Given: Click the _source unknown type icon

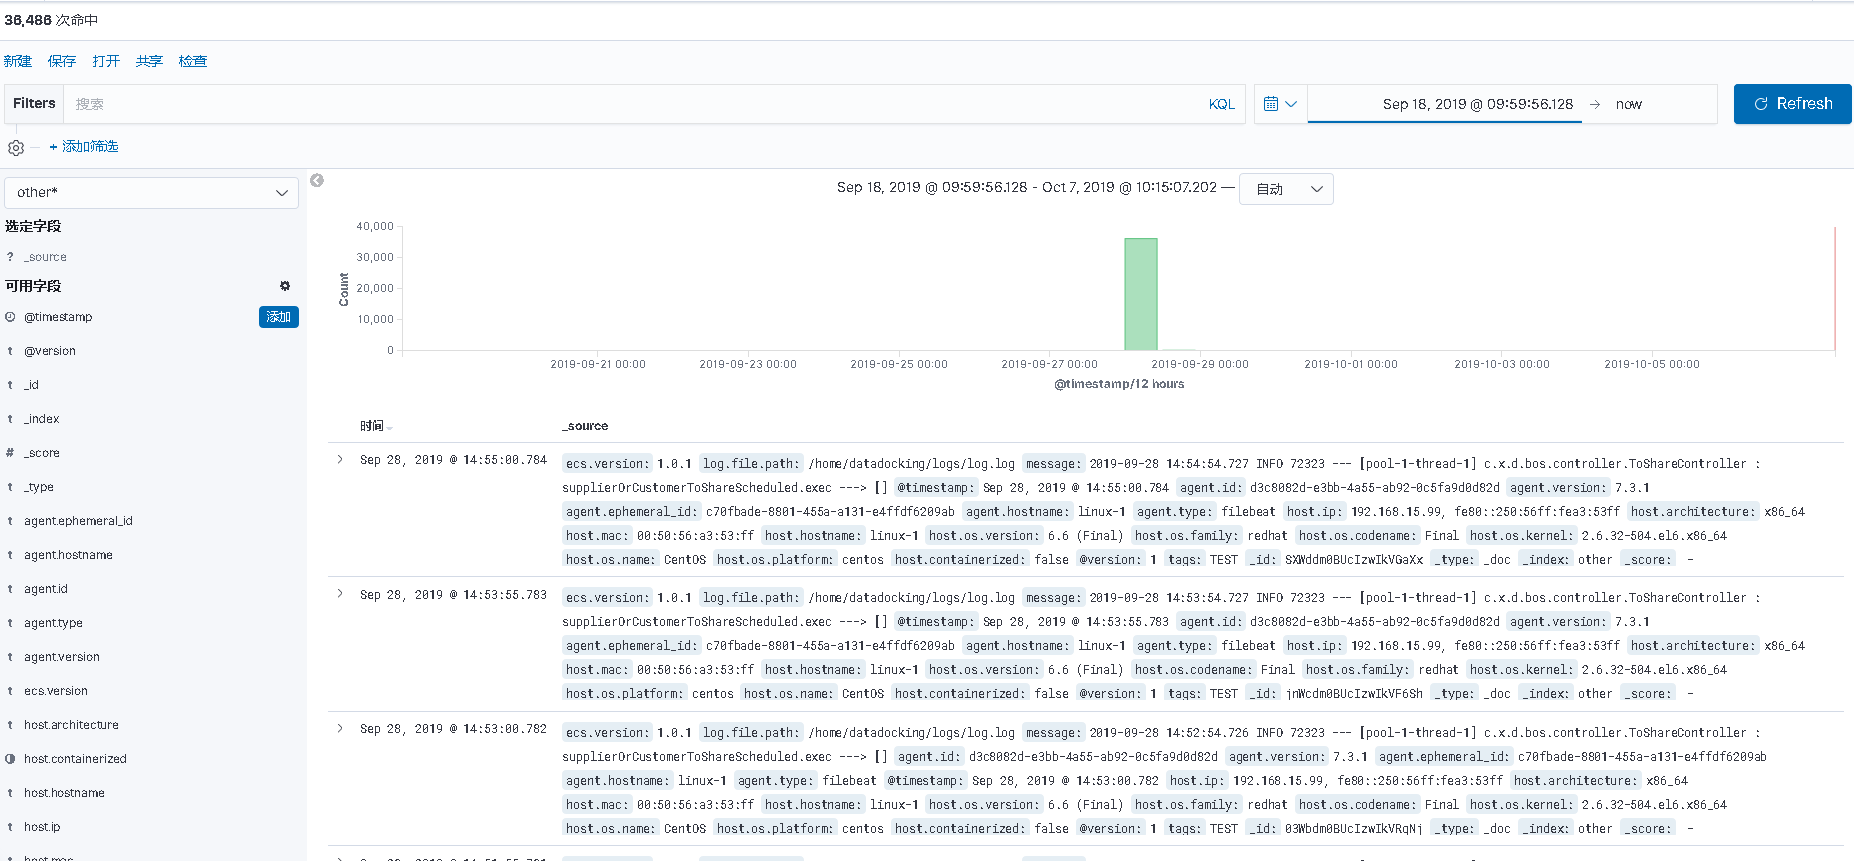Looking at the screenshot, I should click(x=10, y=257).
